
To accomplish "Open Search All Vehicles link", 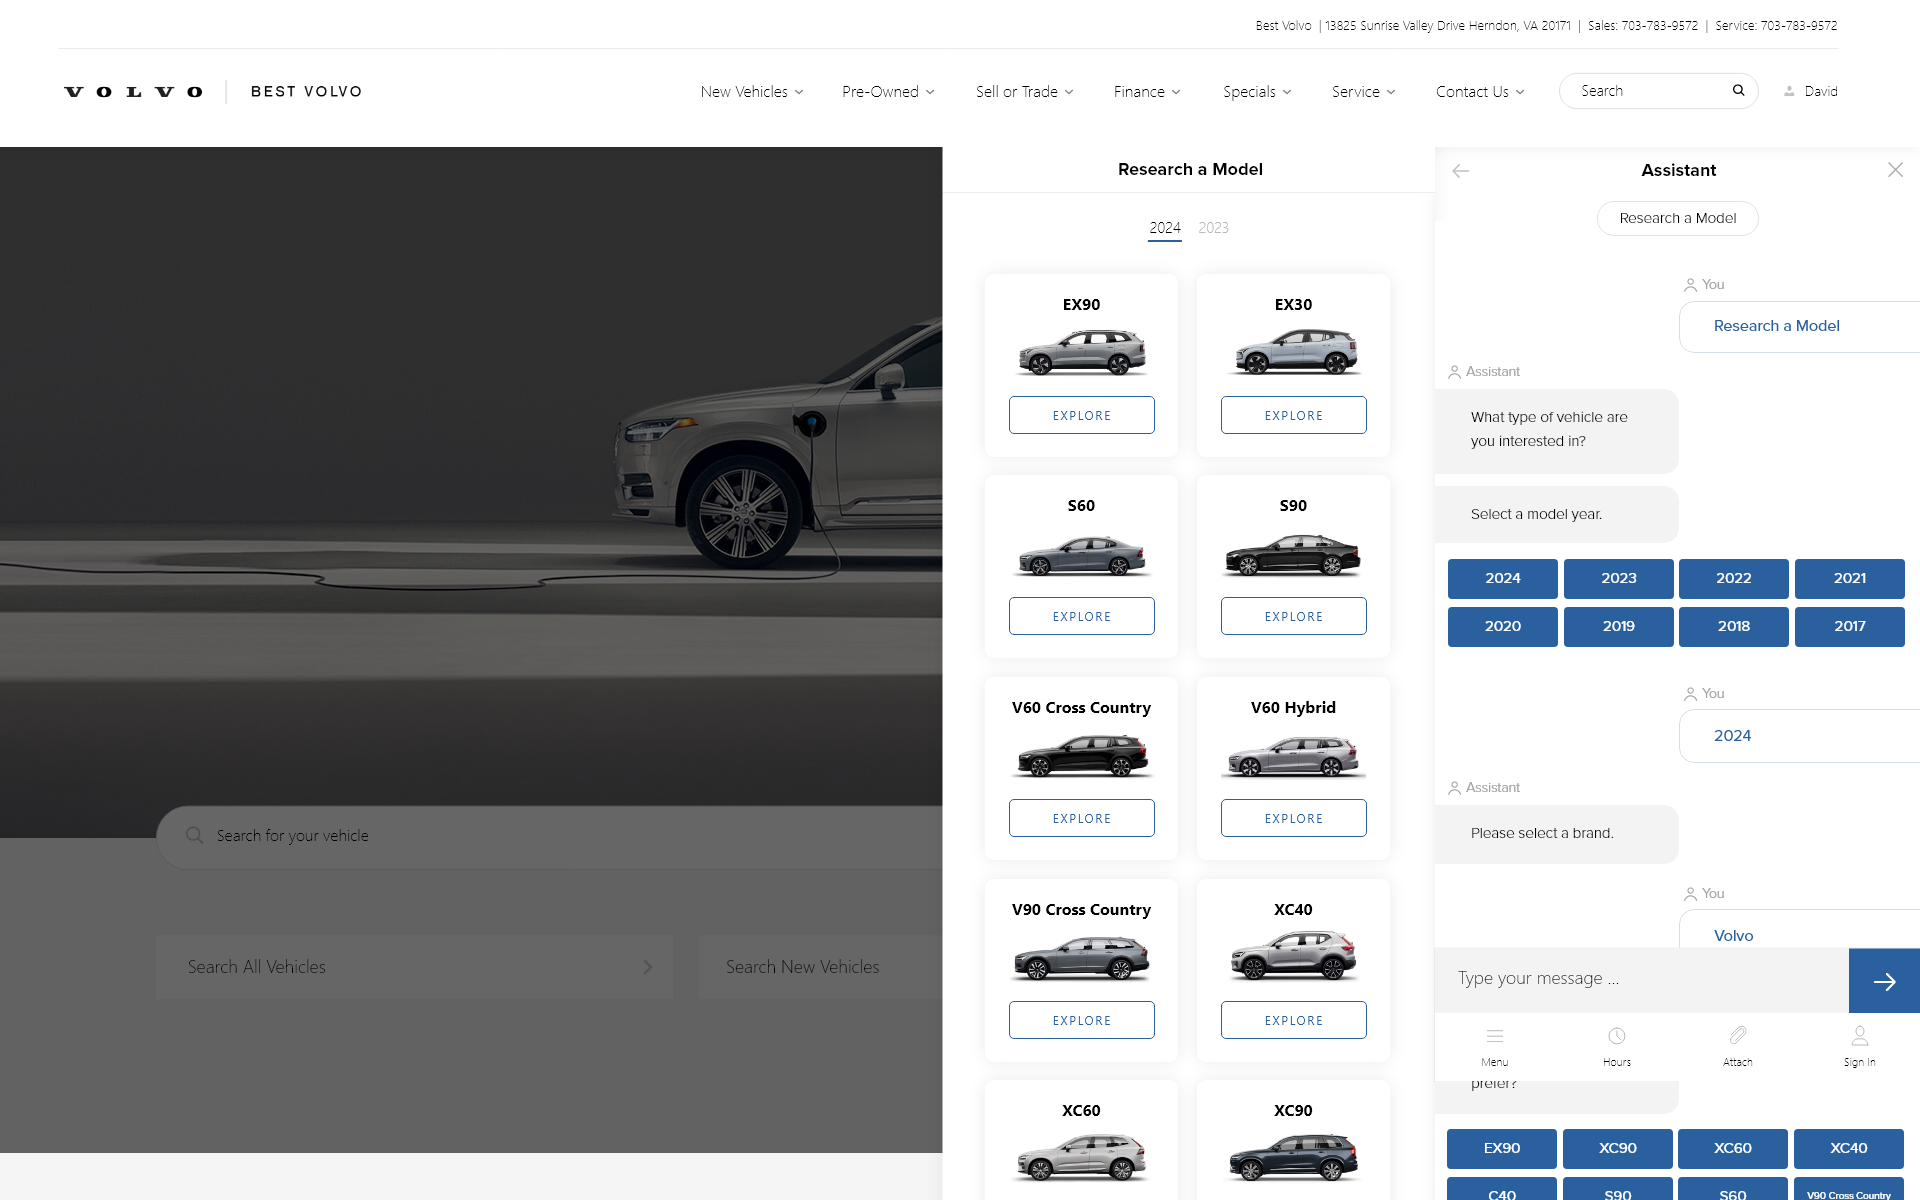I will pos(414,967).
